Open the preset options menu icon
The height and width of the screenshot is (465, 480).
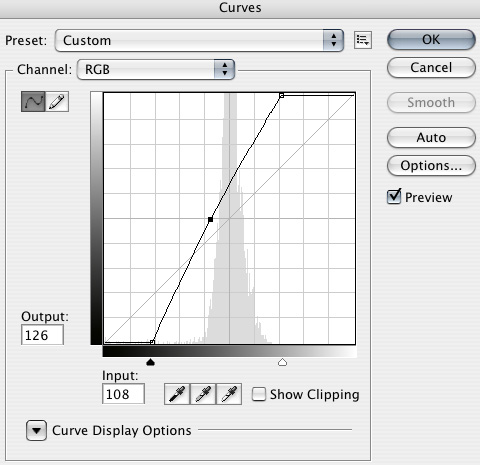coord(363,40)
